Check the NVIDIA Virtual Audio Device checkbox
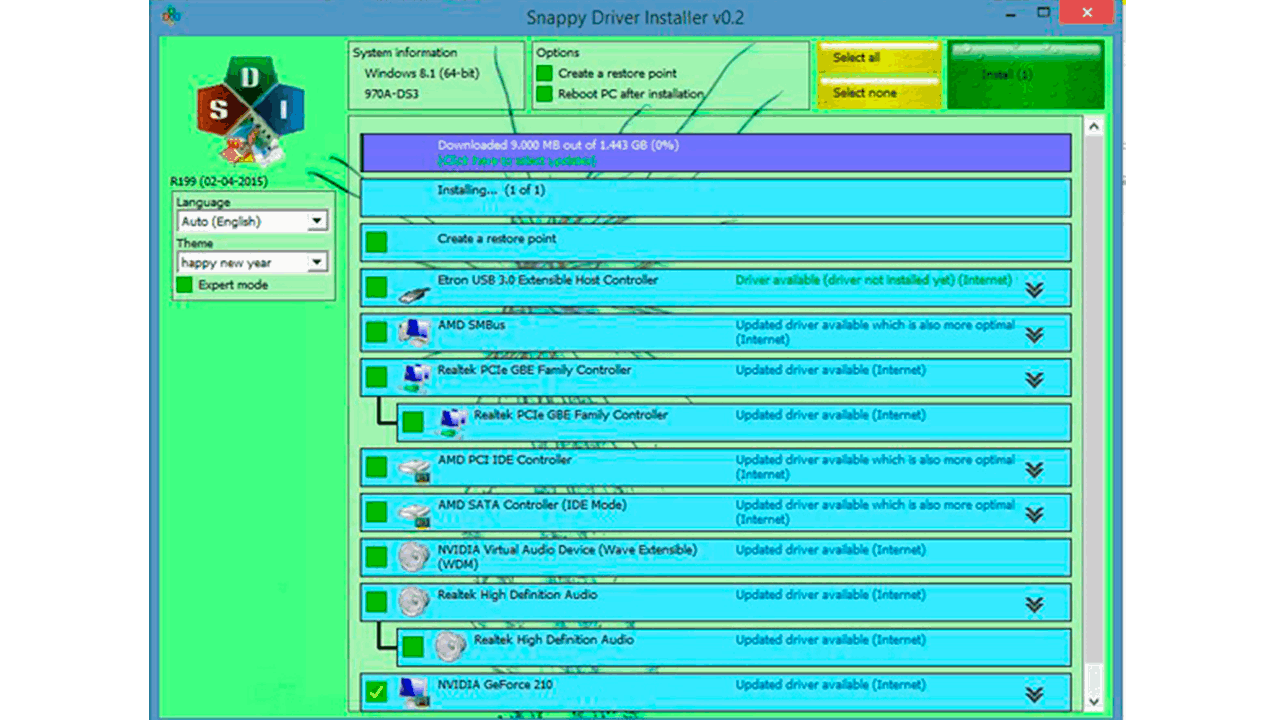The height and width of the screenshot is (720, 1278). (x=376, y=557)
